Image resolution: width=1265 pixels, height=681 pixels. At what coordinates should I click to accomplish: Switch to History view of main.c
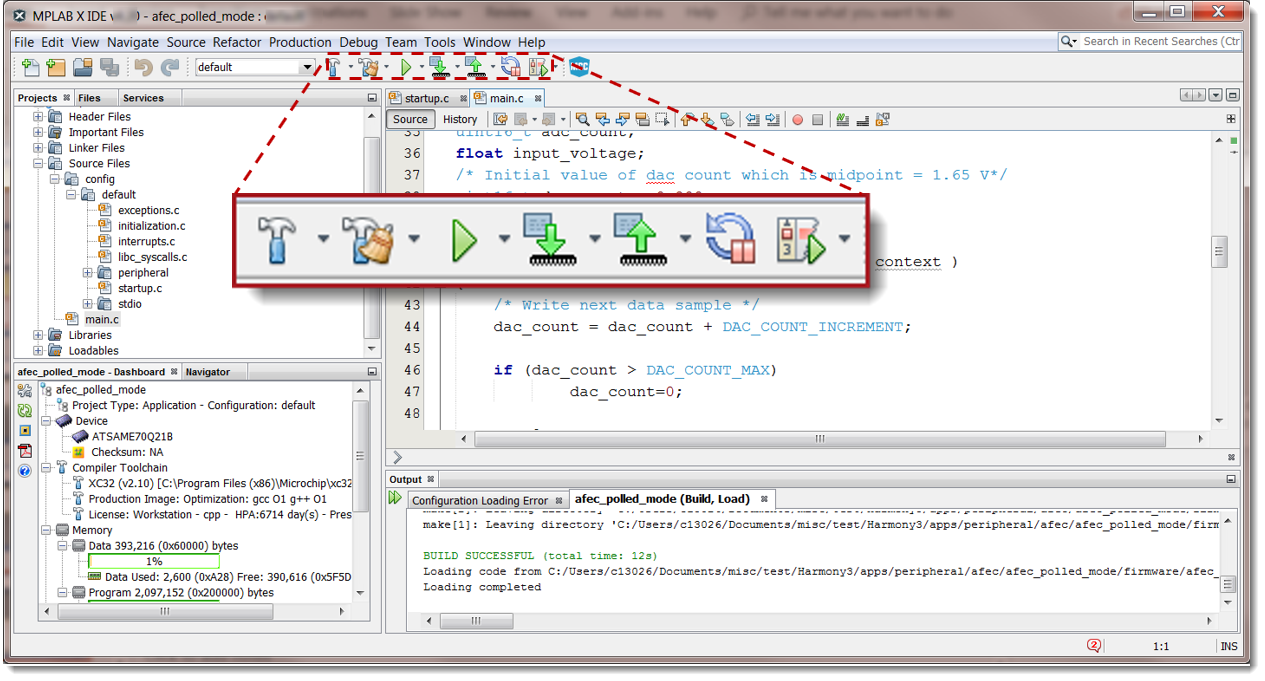(460, 119)
